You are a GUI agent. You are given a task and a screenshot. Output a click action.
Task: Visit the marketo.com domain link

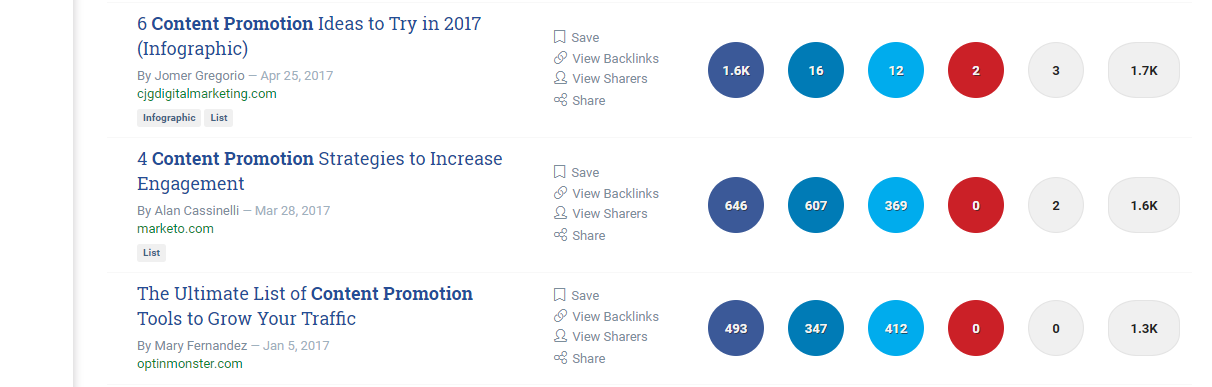click(x=175, y=228)
